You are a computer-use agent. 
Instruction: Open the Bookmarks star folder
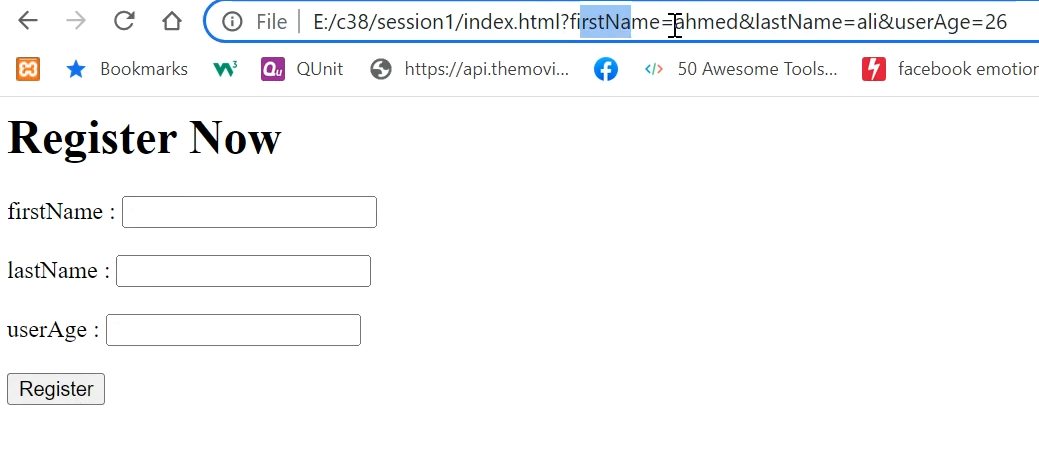pos(127,69)
